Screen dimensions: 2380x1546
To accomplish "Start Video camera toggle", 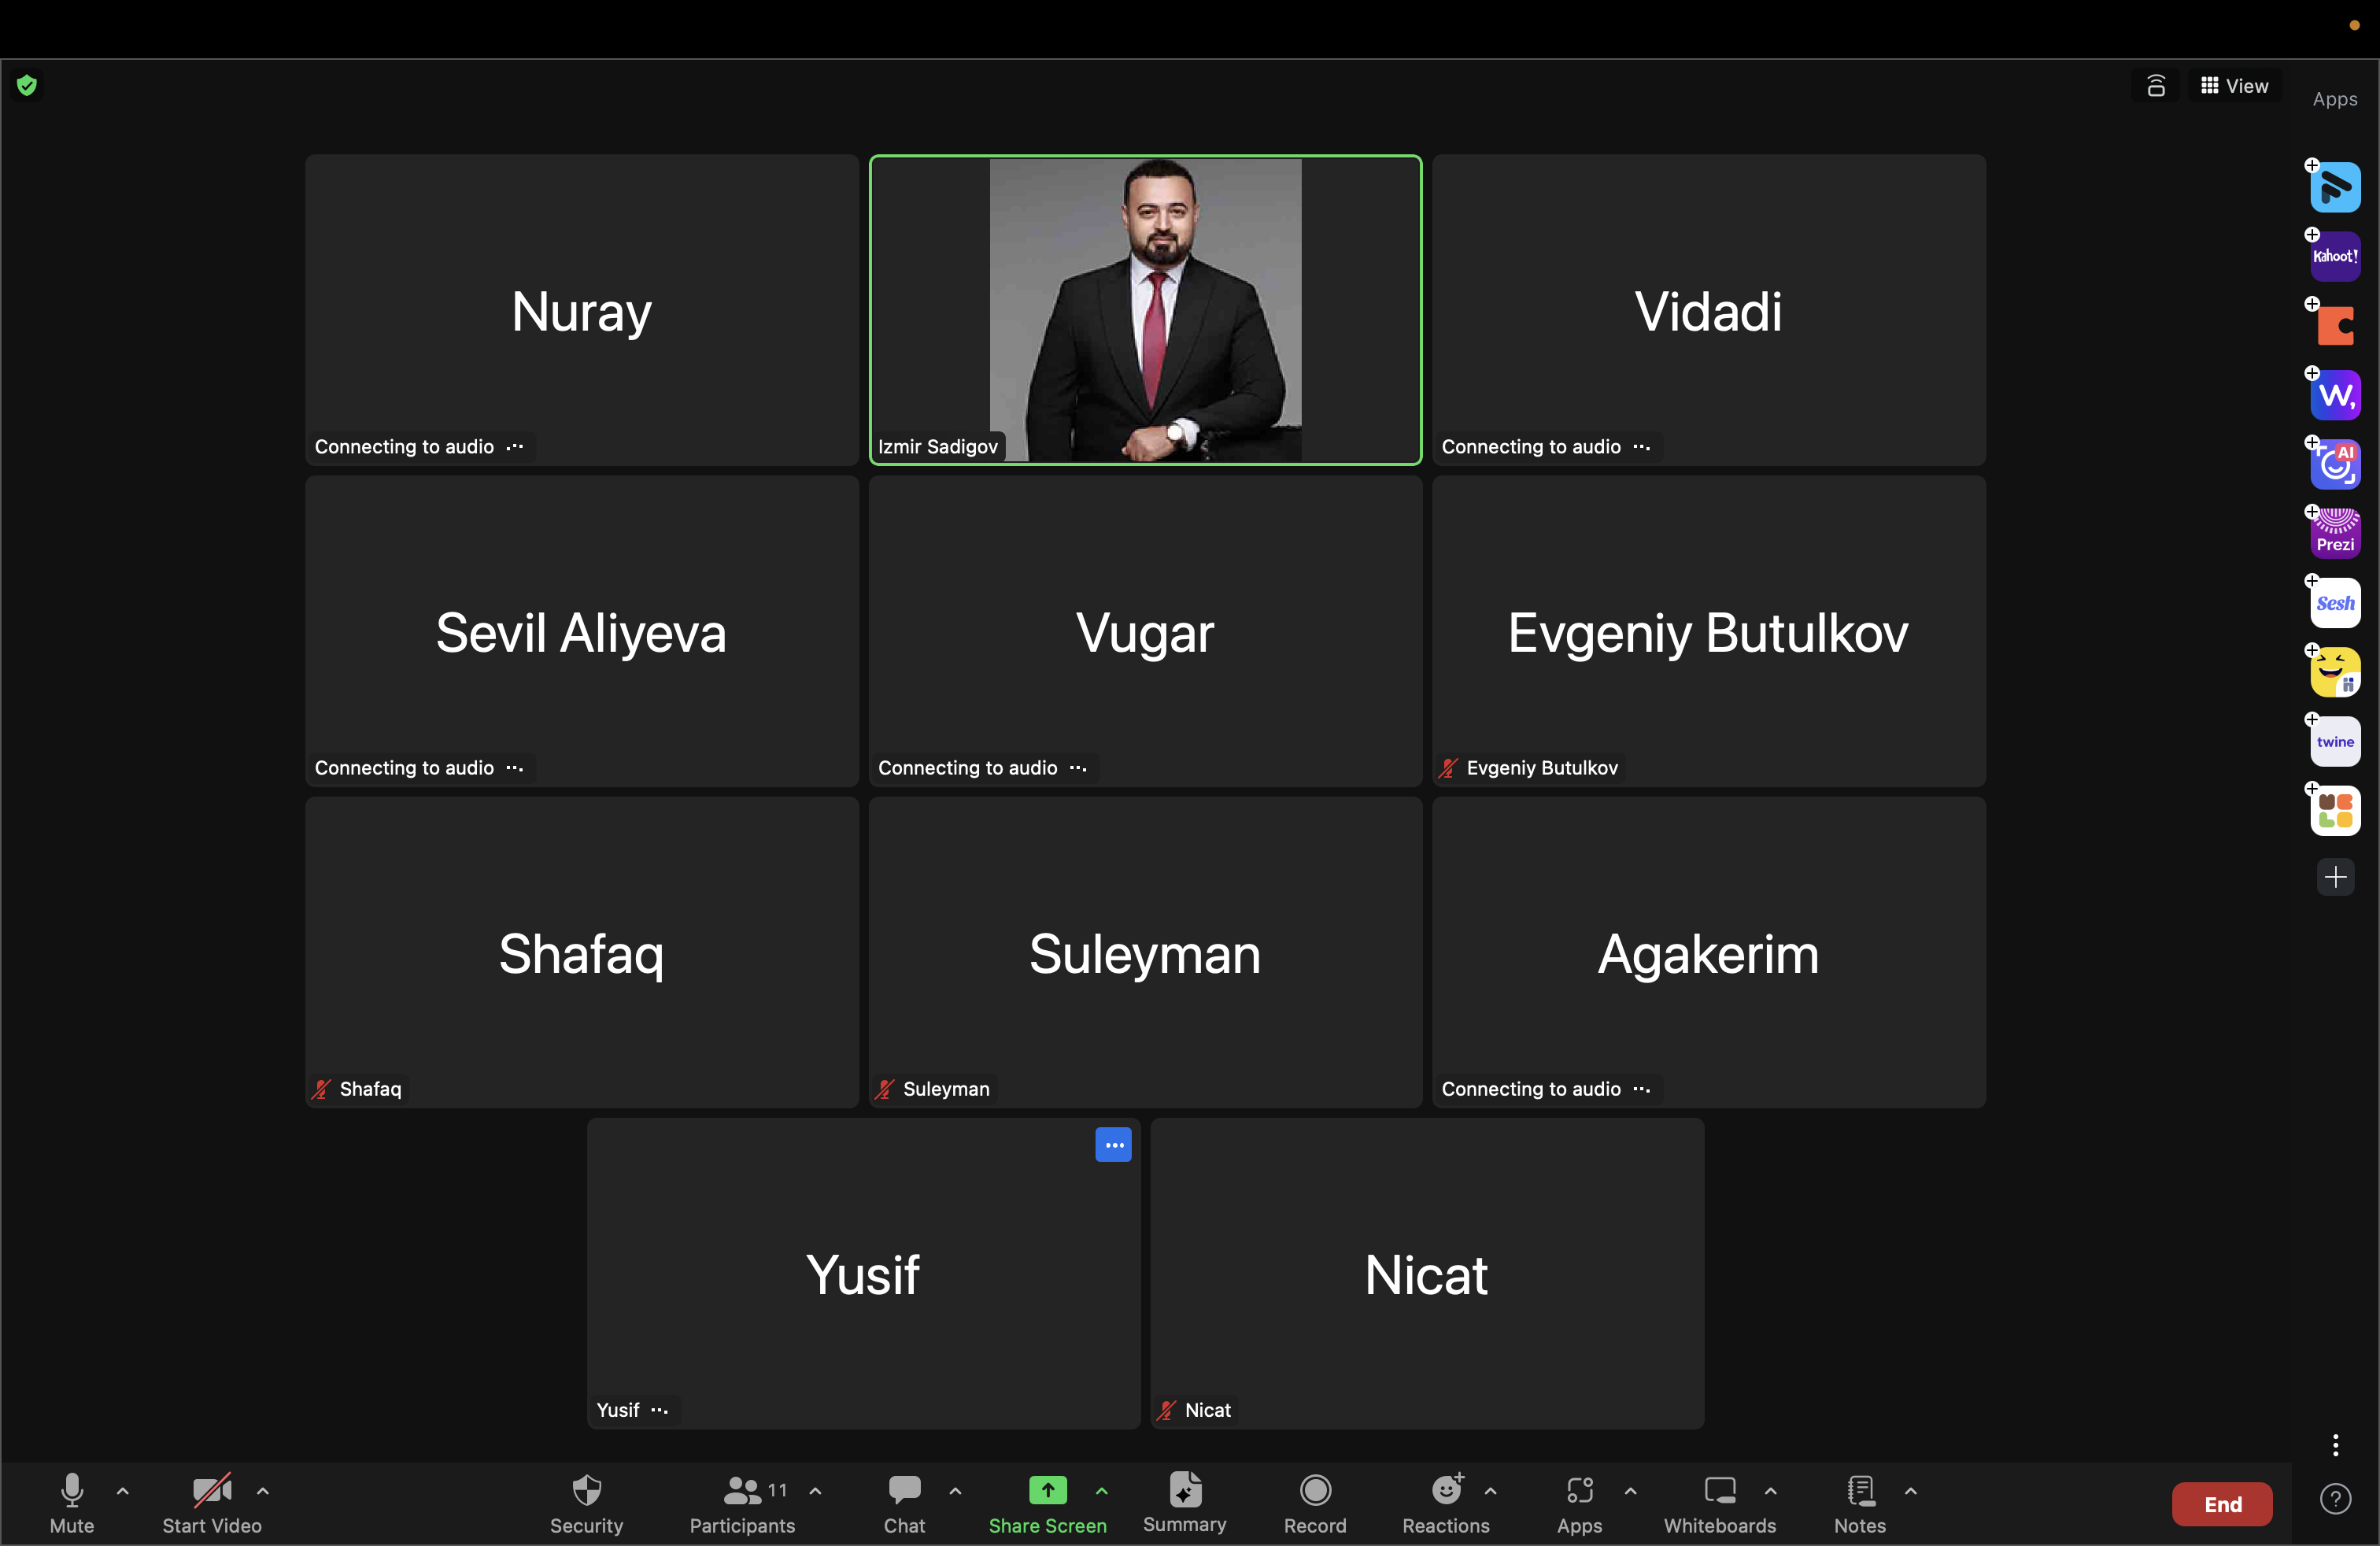I will point(212,1491).
